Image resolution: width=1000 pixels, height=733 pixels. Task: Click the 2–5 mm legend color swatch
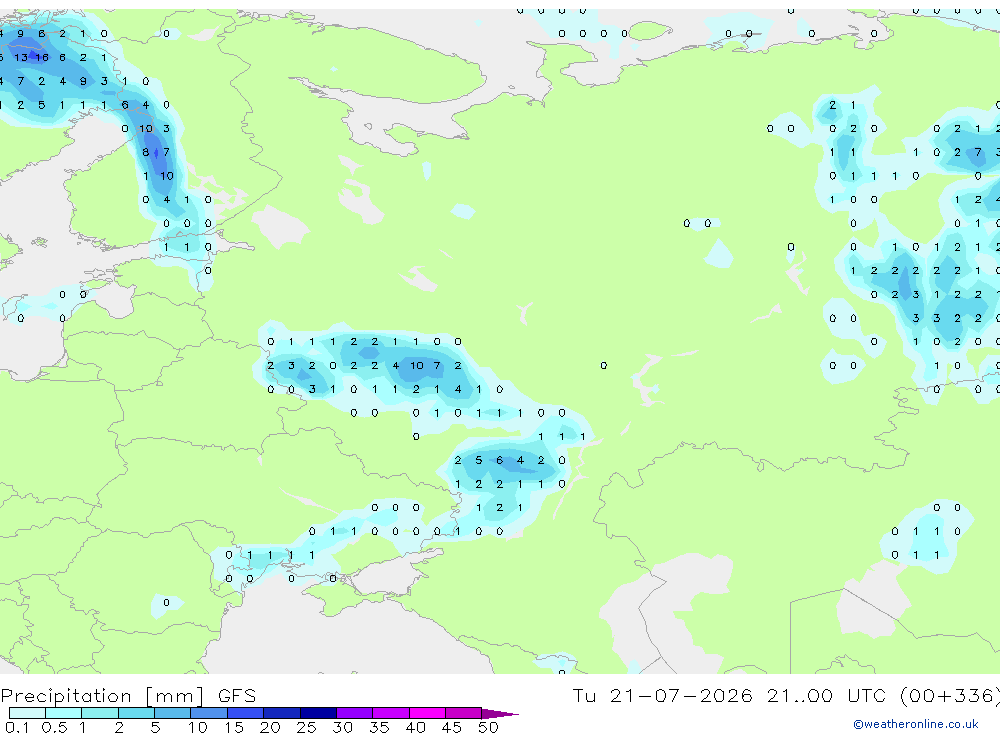coord(136,713)
